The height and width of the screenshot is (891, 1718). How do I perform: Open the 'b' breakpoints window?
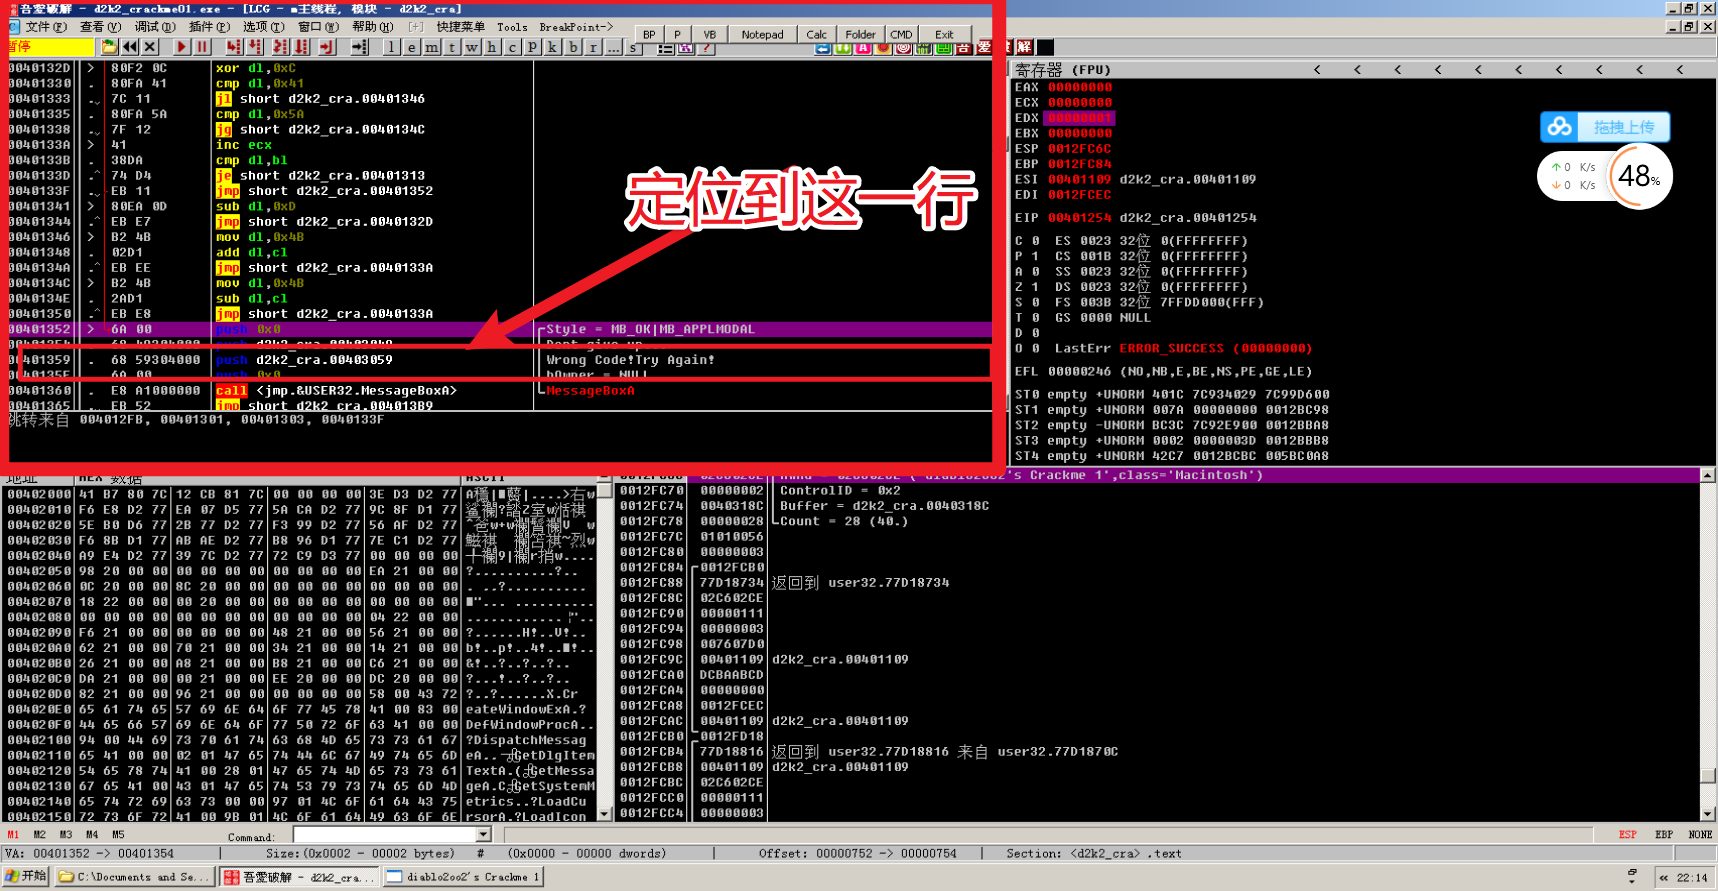coord(573,47)
